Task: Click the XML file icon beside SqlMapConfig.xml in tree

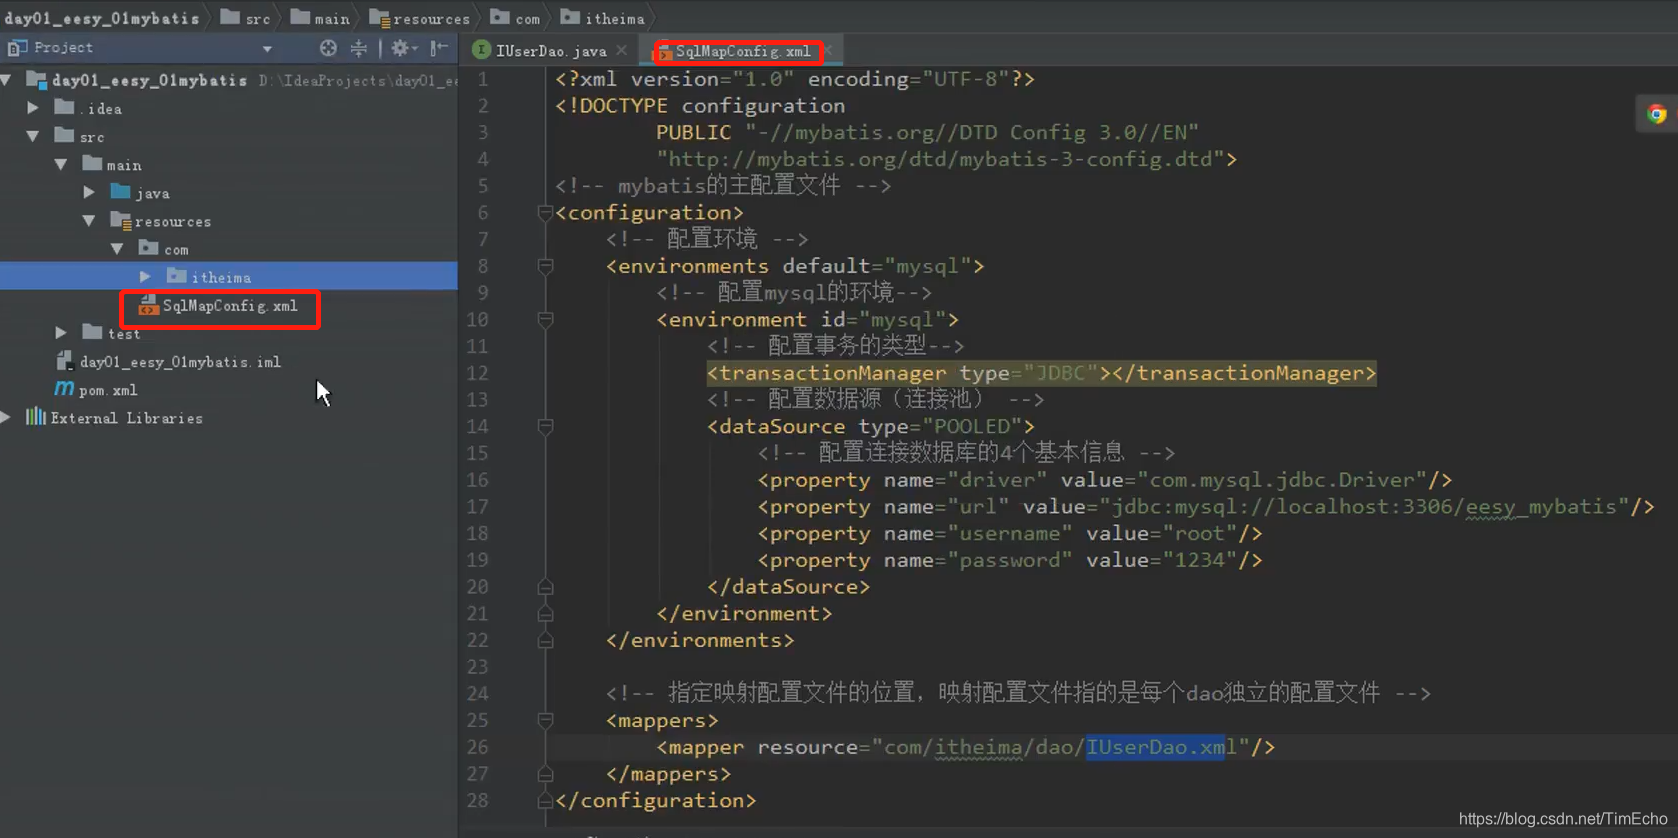Action: 148,306
